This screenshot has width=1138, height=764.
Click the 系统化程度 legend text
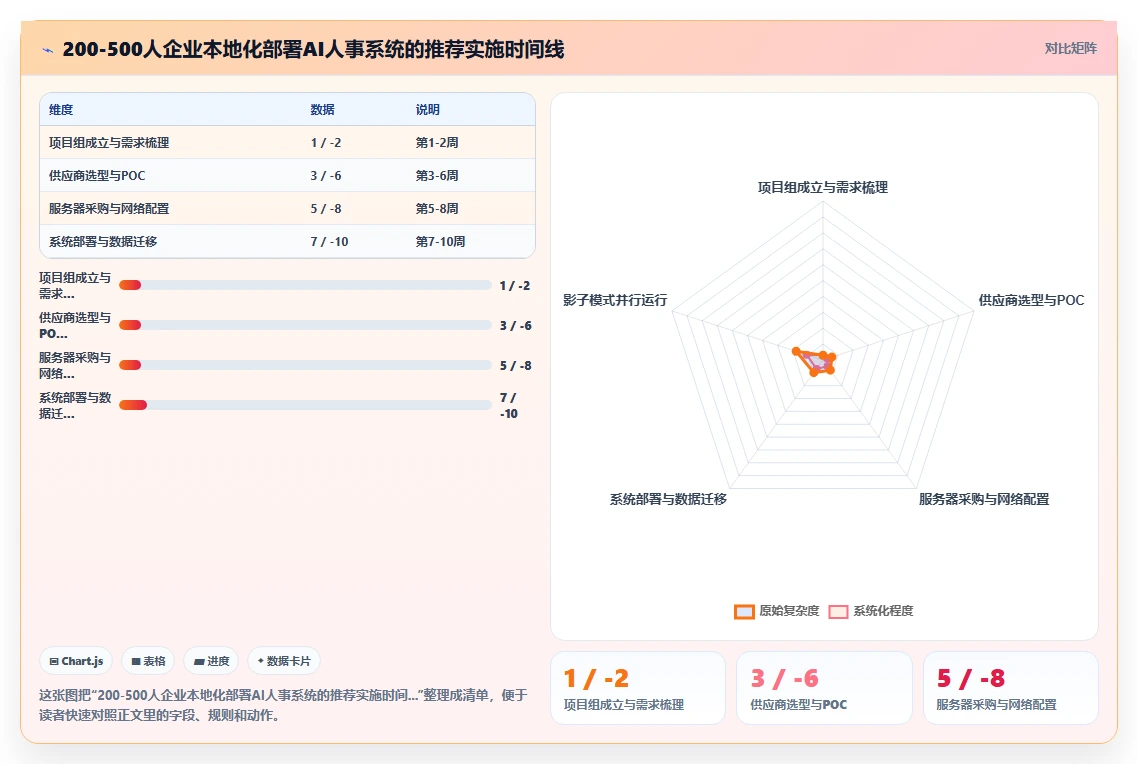[x=883, y=611]
